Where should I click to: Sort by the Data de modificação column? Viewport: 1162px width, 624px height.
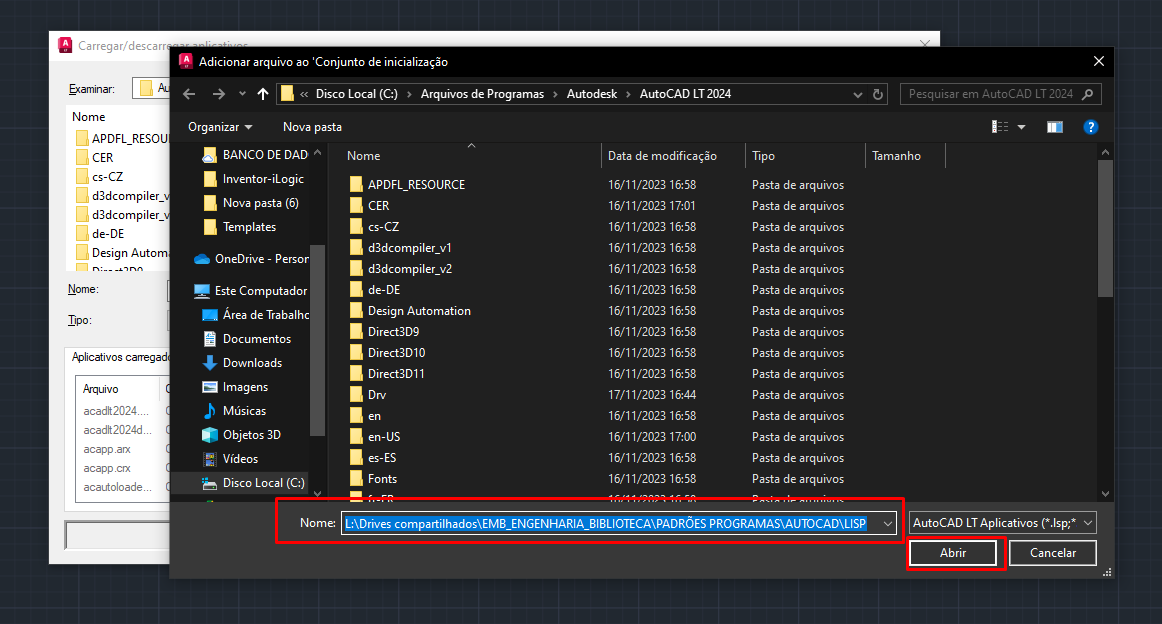[x=662, y=156]
